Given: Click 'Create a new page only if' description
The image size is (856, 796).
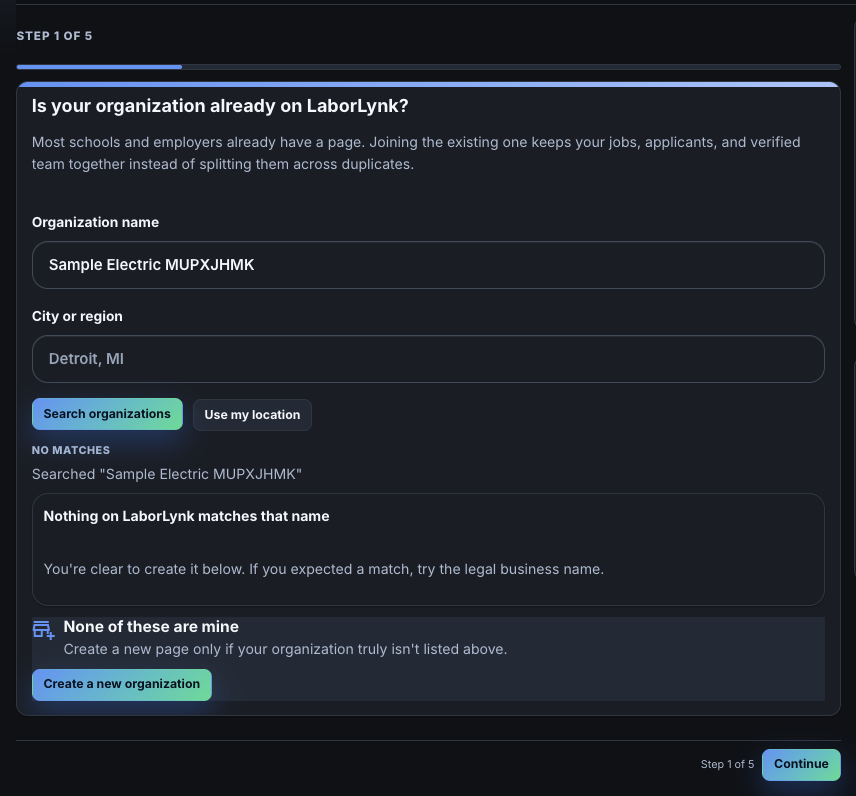Looking at the screenshot, I should [286, 649].
